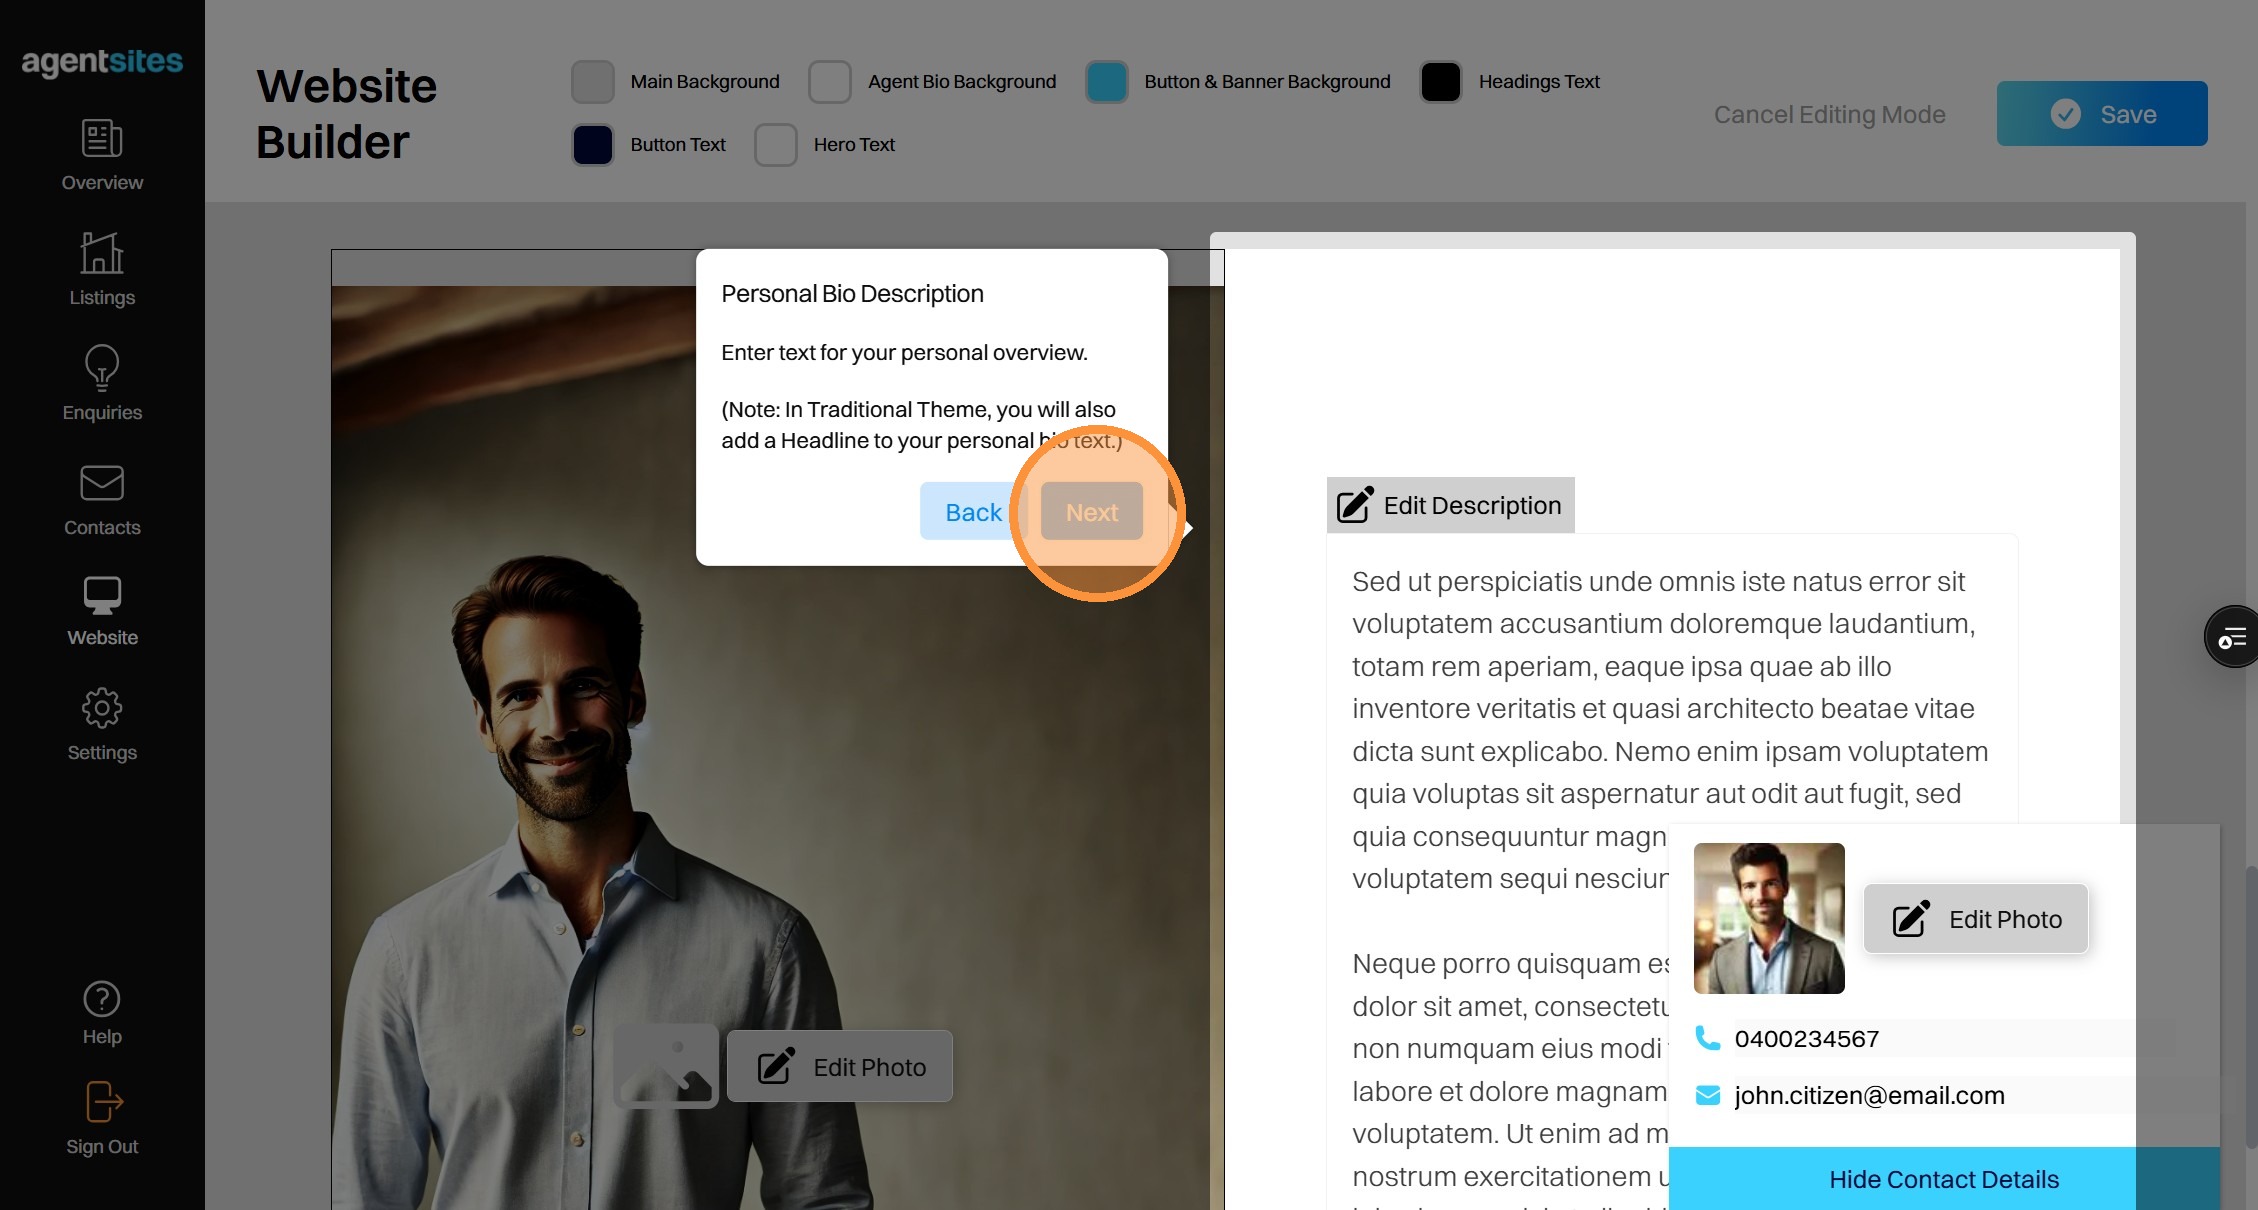Click the Save button
This screenshot has width=2258, height=1210.
point(2101,114)
